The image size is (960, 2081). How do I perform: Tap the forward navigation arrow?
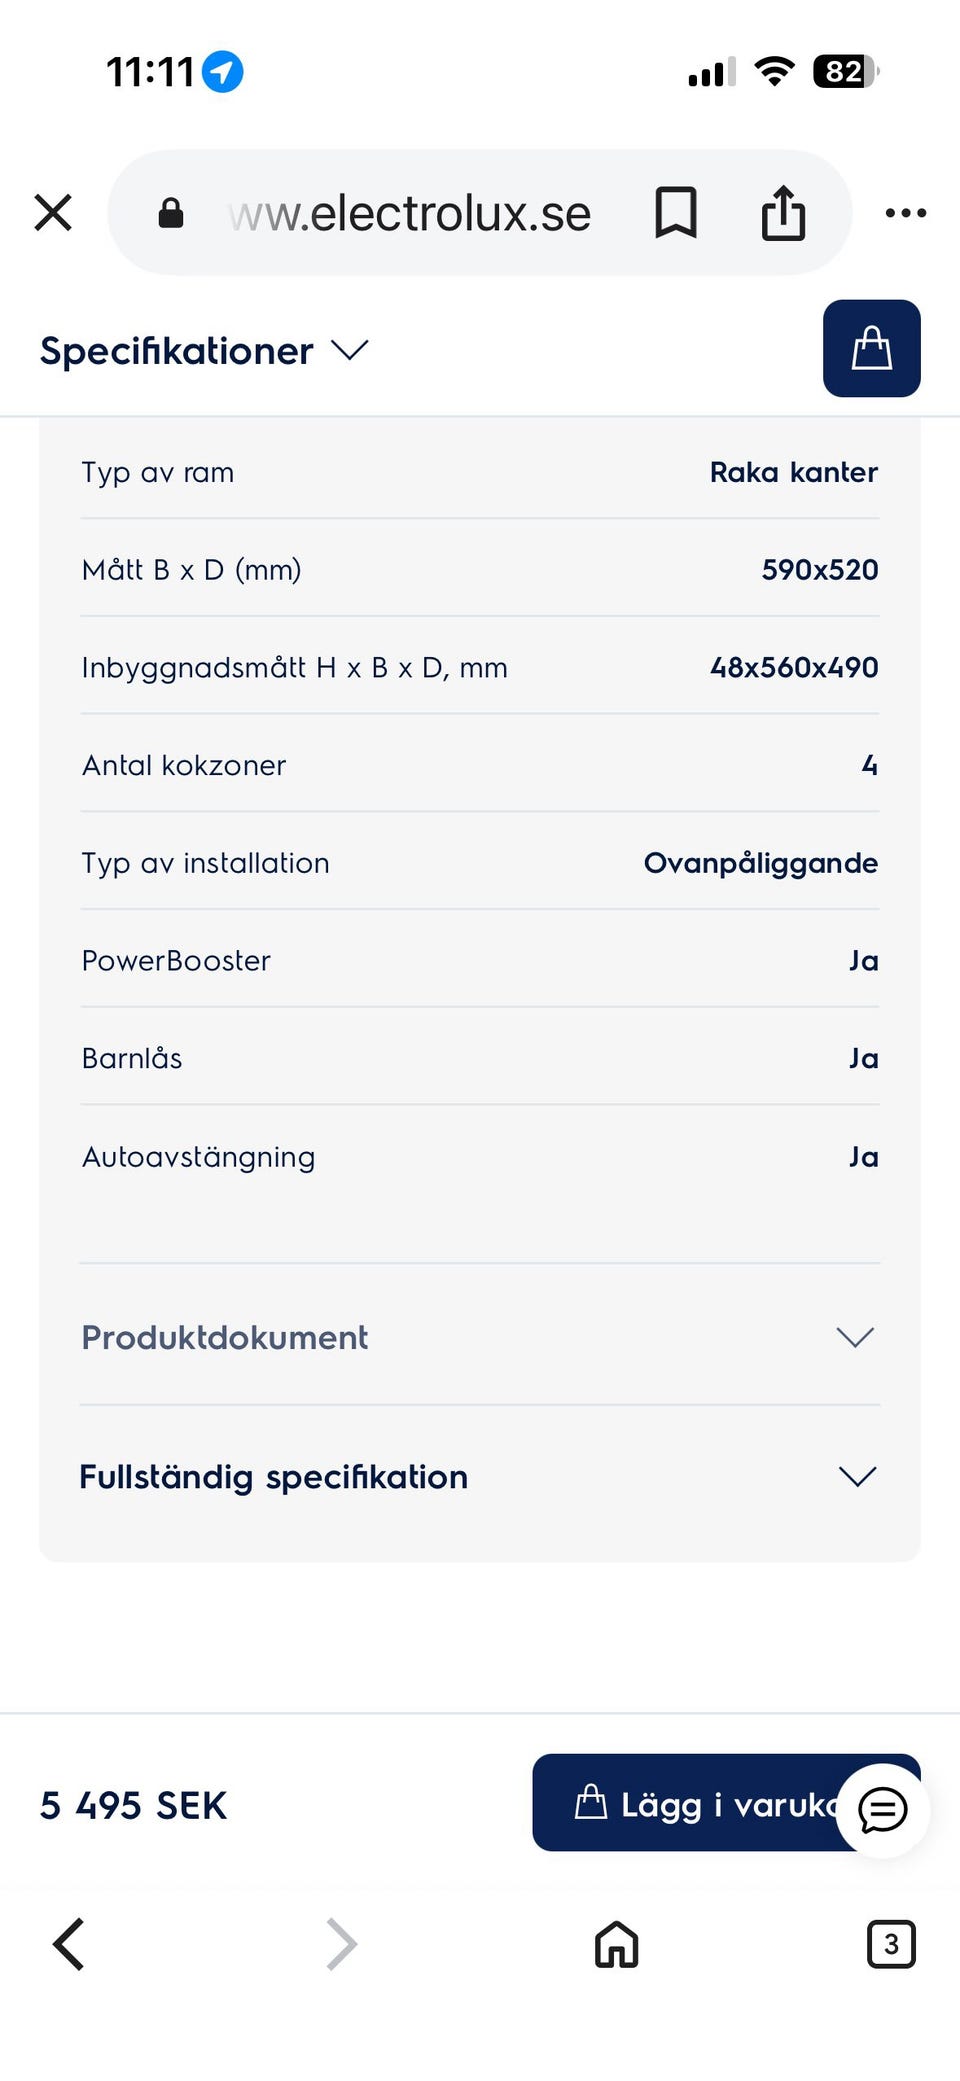pyautogui.click(x=341, y=1944)
